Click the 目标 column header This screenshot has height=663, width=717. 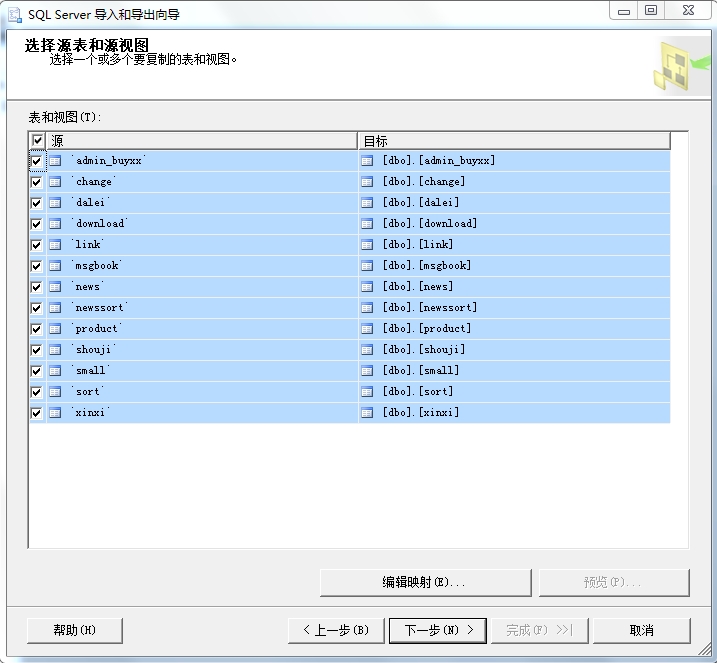coord(512,141)
